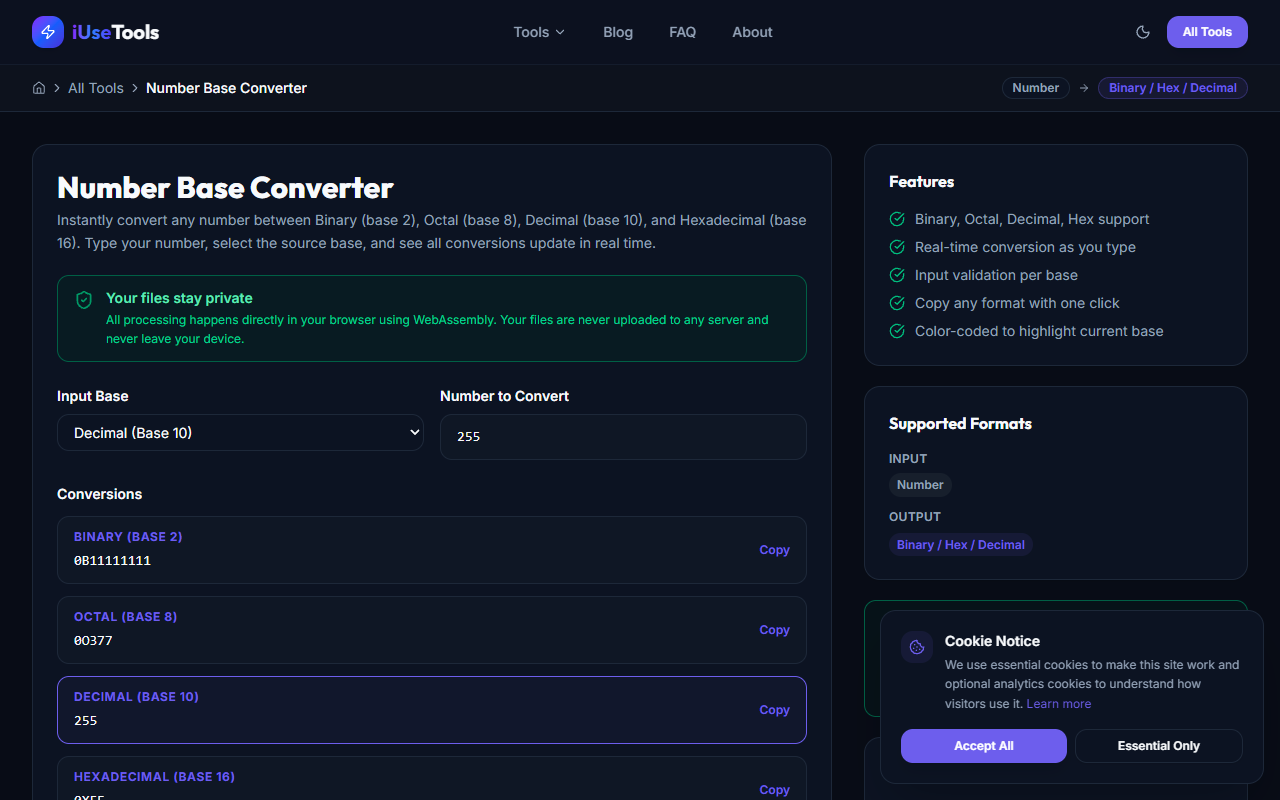
Task: Open the About page
Action: click(752, 31)
